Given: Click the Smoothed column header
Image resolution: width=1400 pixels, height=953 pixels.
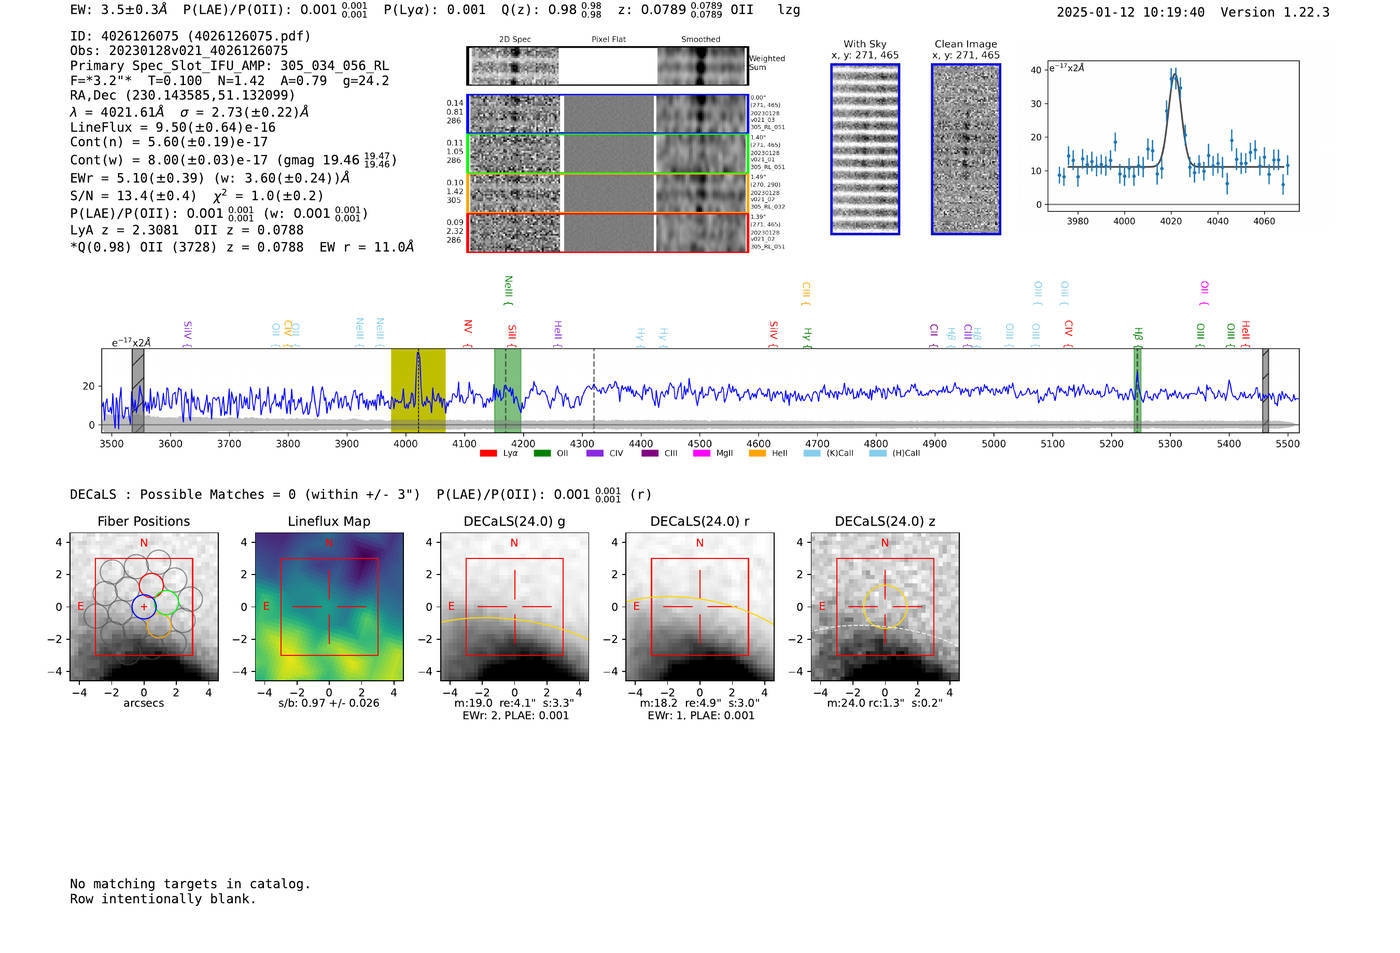Looking at the screenshot, I should point(701,40).
